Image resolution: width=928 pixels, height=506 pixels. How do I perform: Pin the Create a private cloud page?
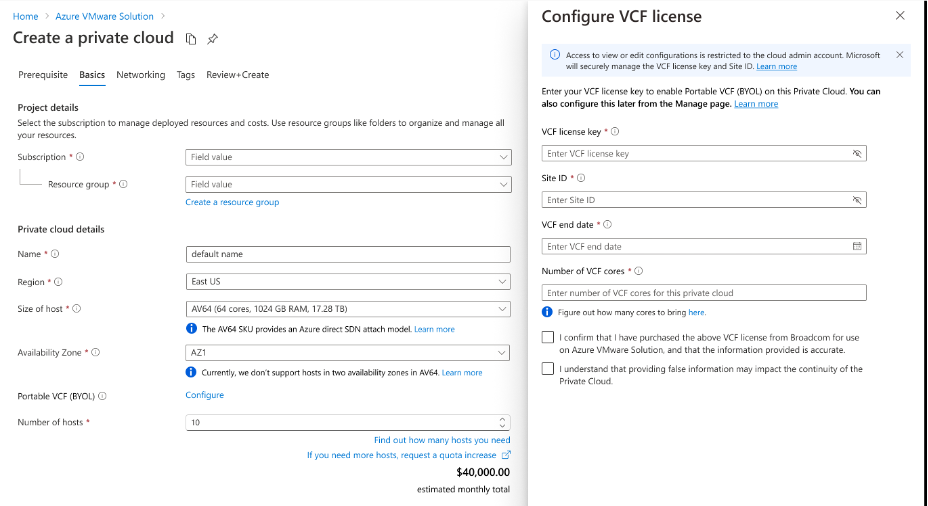[212, 39]
